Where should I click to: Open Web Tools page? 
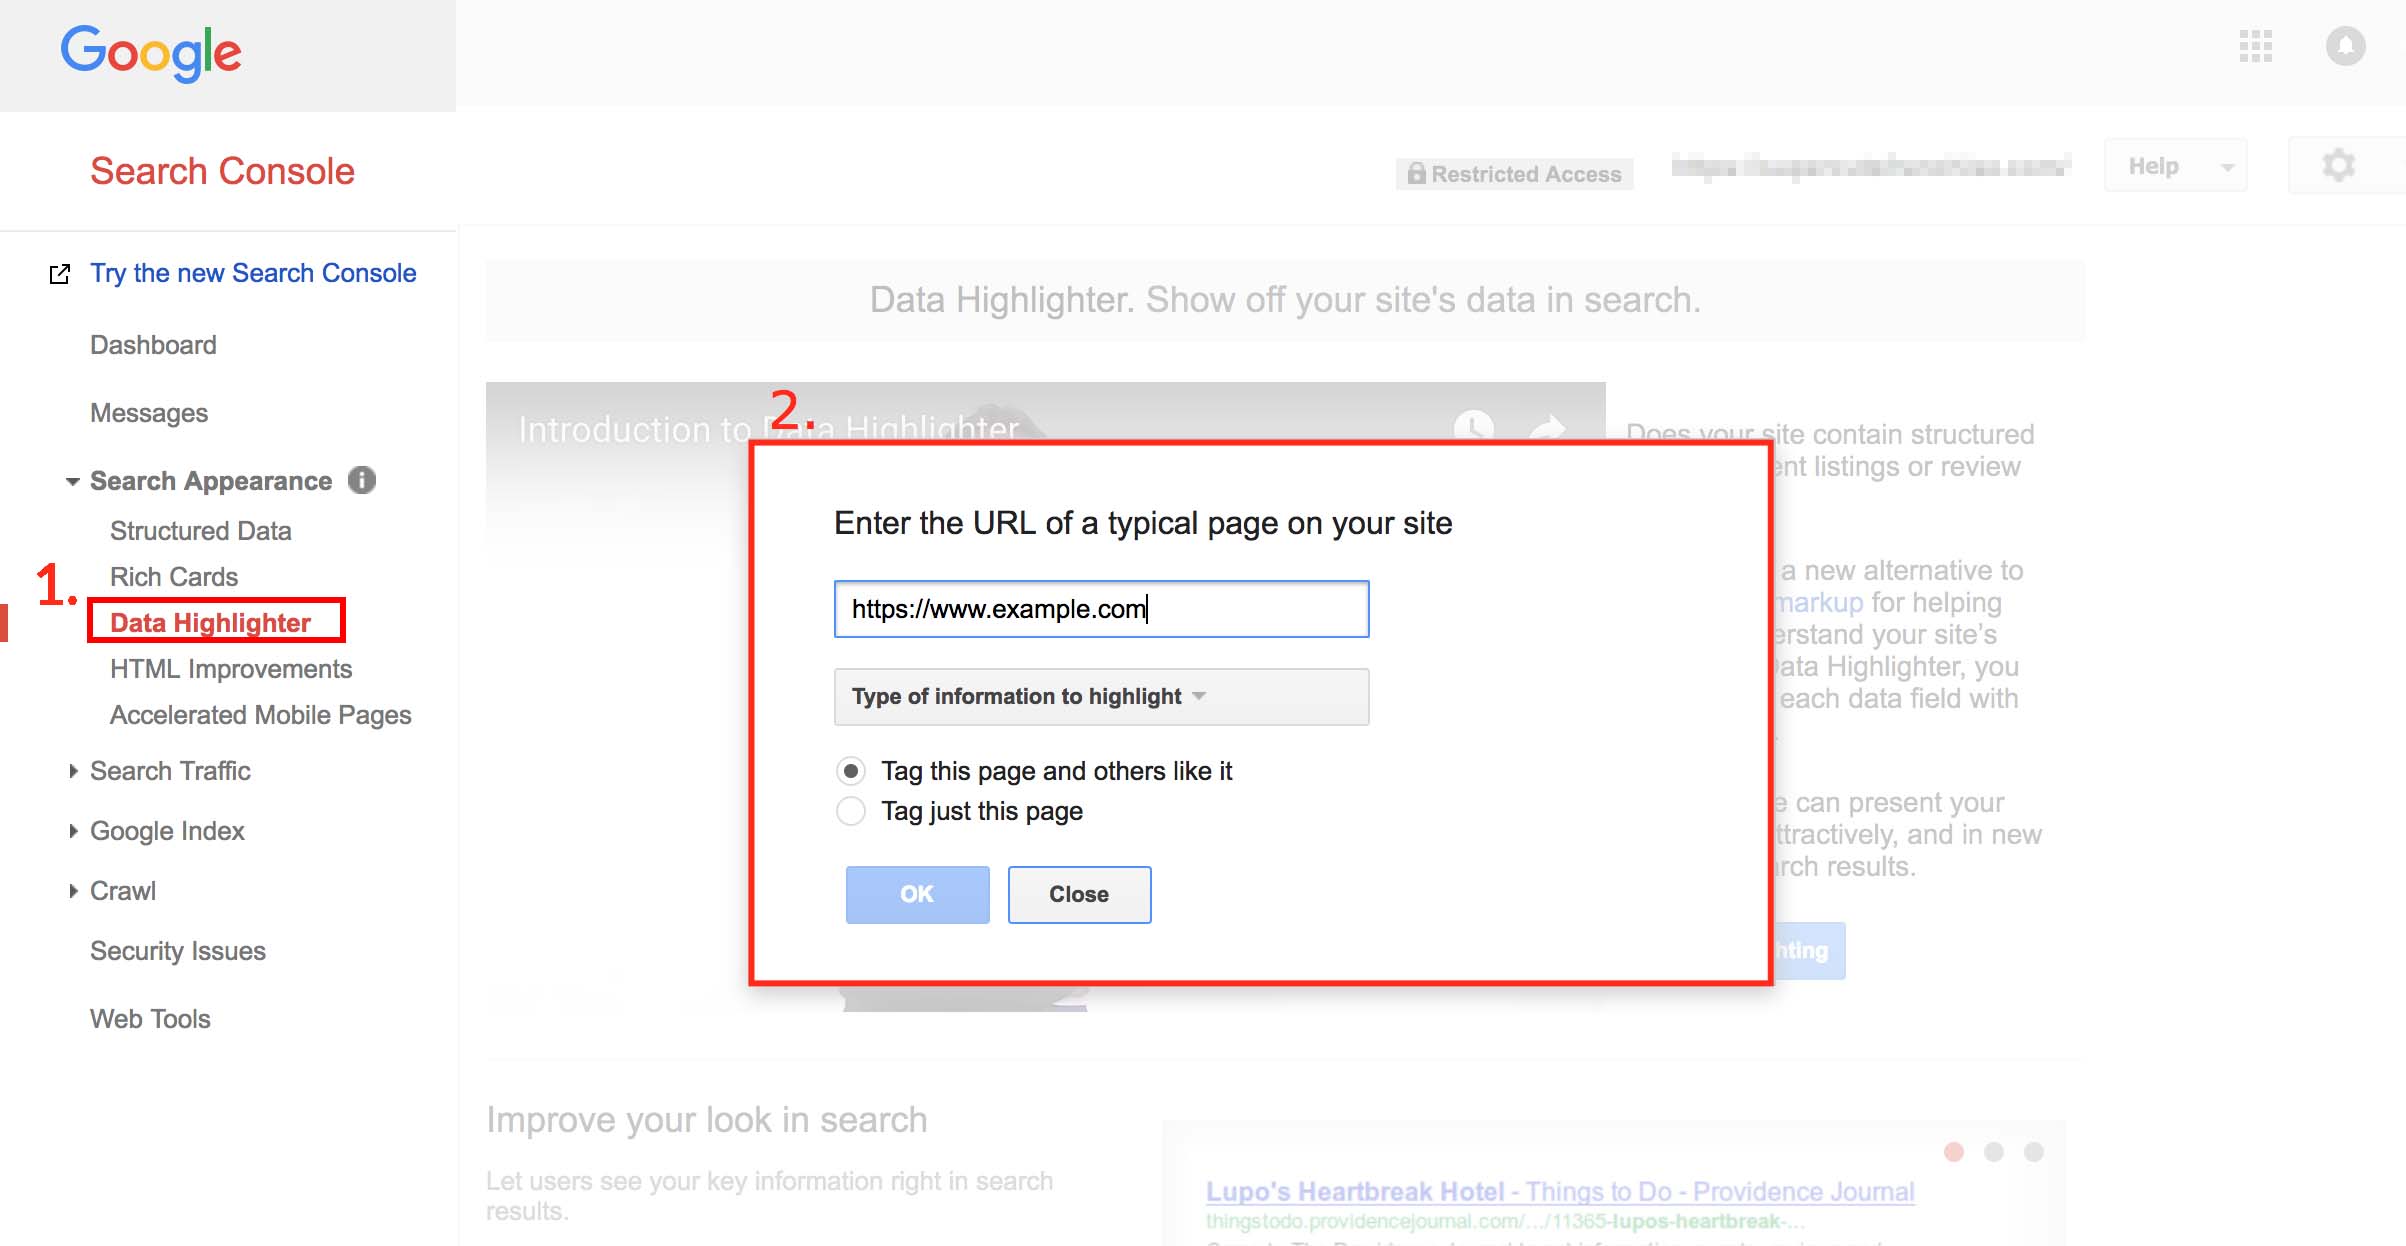click(x=150, y=1019)
